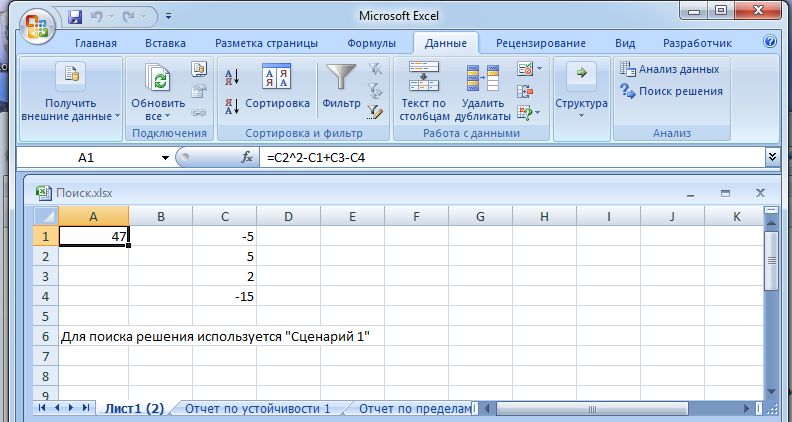Select row 4 header

(46, 296)
